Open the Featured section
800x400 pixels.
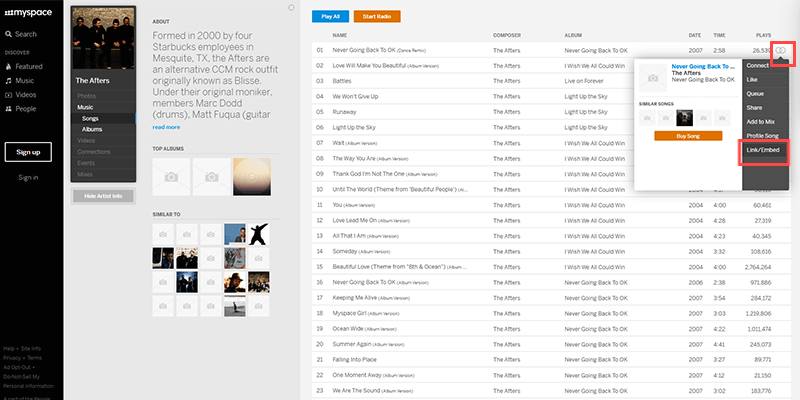(23, 66)
